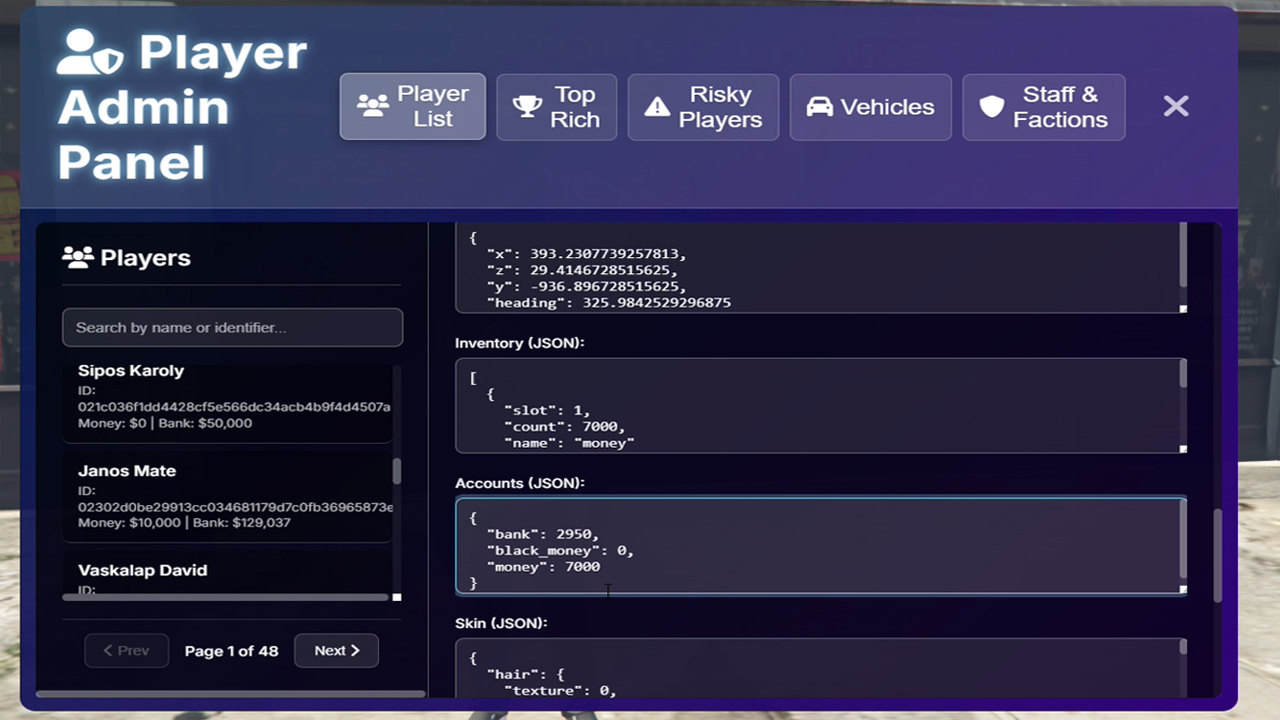
Task: Click the Players heading group icon
Action: point(77,257)
